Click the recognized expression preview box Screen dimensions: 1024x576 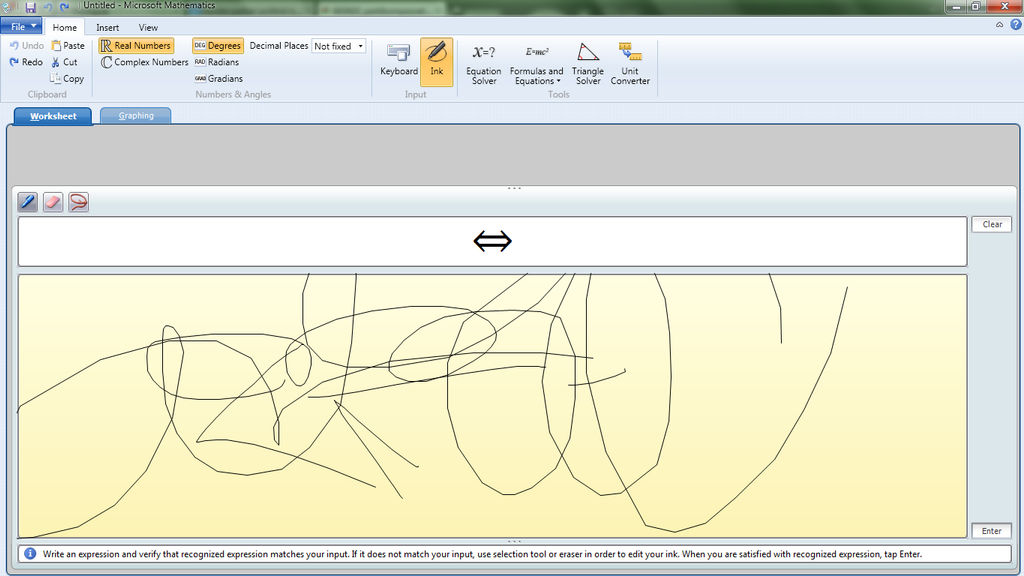pyautogui.click(x=492, y=242)
